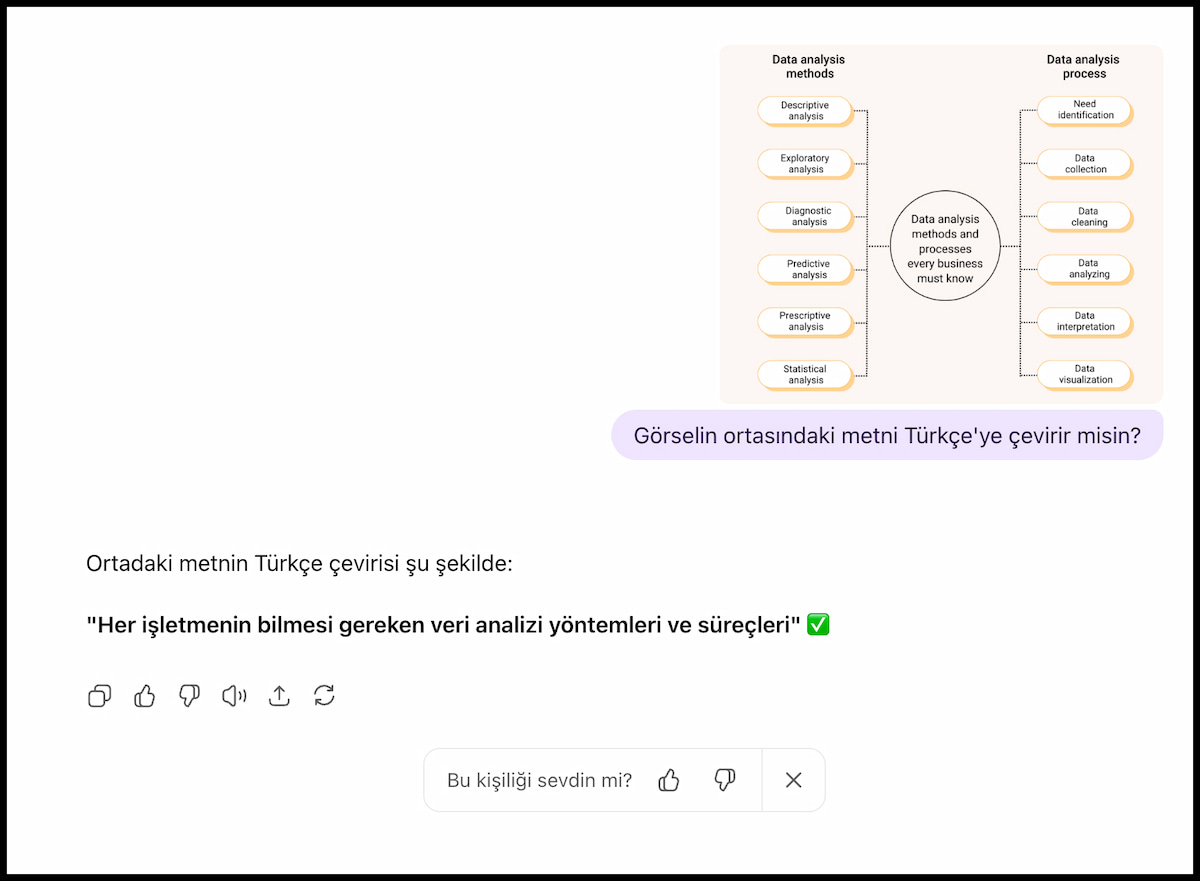Share the response using the upload icon
Viewport: 1200px width, 881px height.
tap(279, 696)
